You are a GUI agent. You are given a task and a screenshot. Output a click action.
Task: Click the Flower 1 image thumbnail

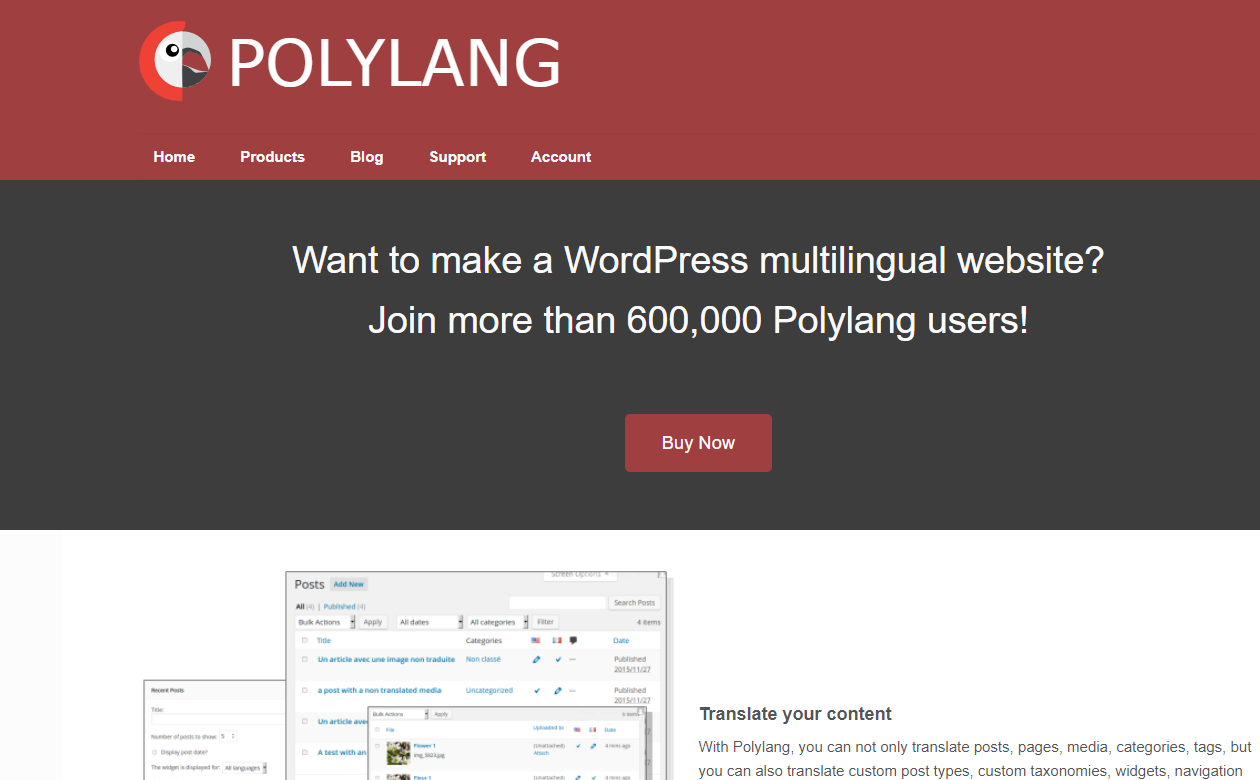398,753
